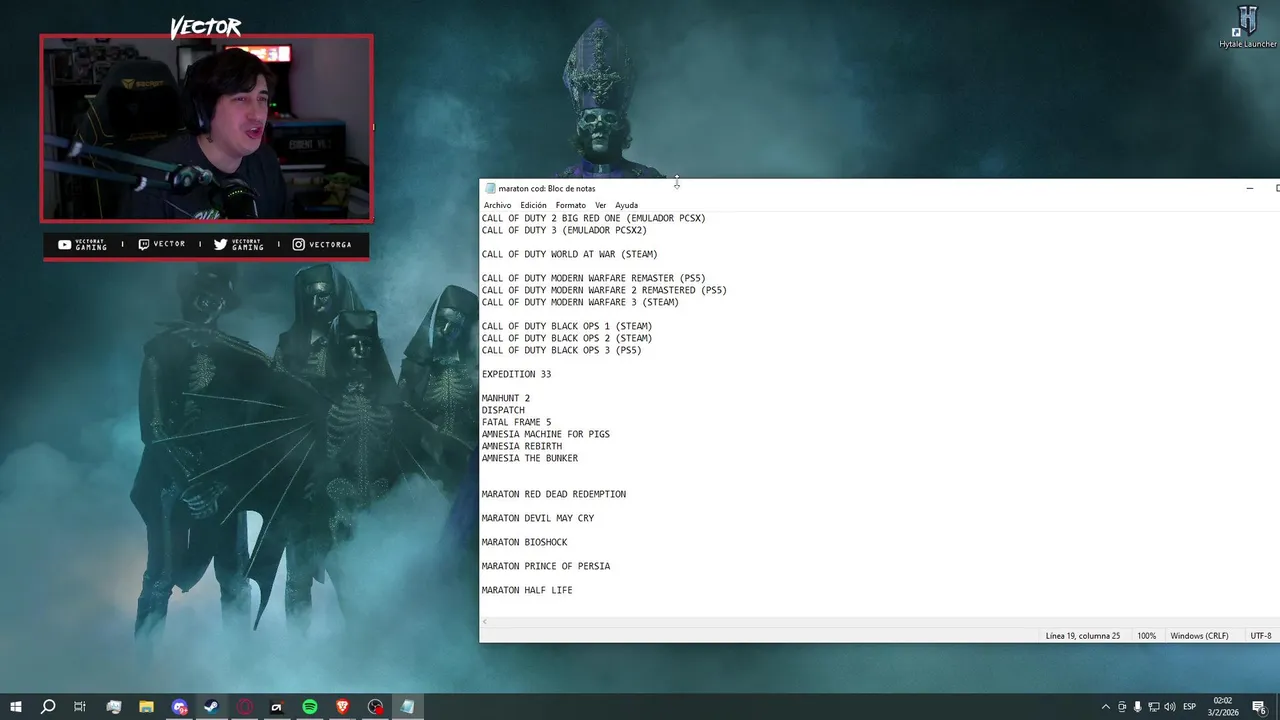Click the 'DISPATCH' line
Screen dimensions: 1280x720
503,410
